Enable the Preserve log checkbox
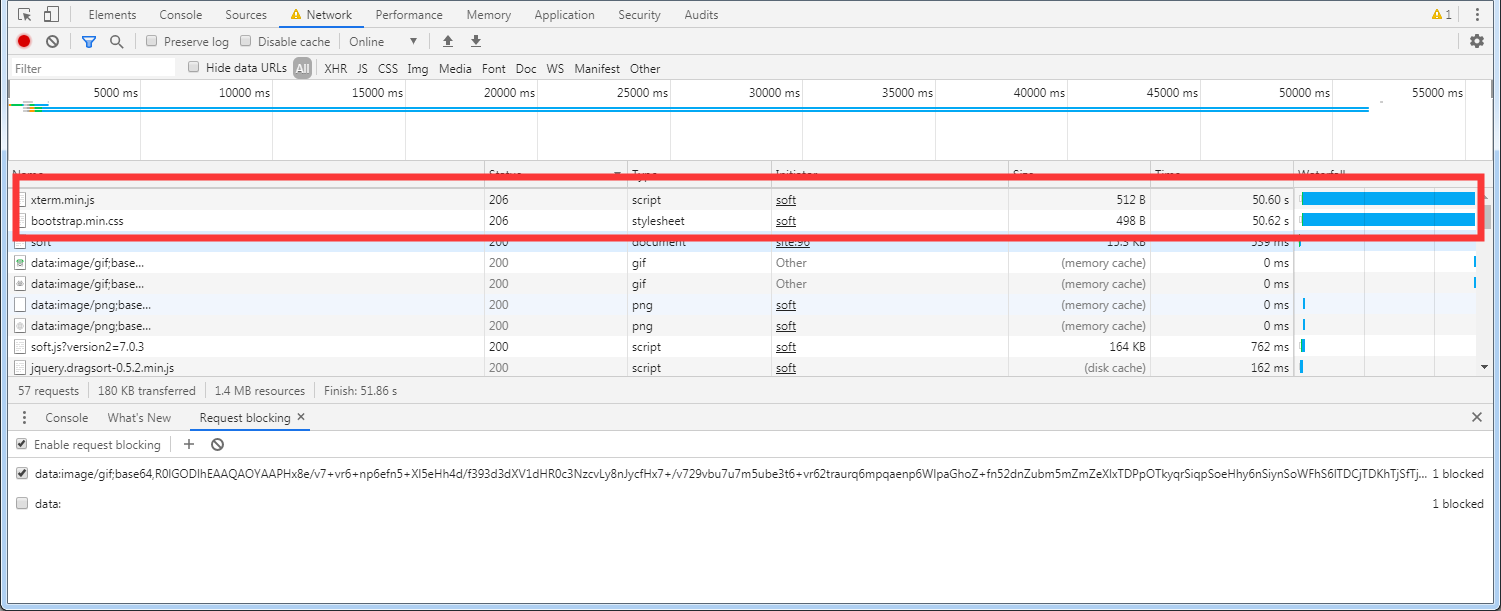This screenshot has height=611, width=1501. (152, 41)
